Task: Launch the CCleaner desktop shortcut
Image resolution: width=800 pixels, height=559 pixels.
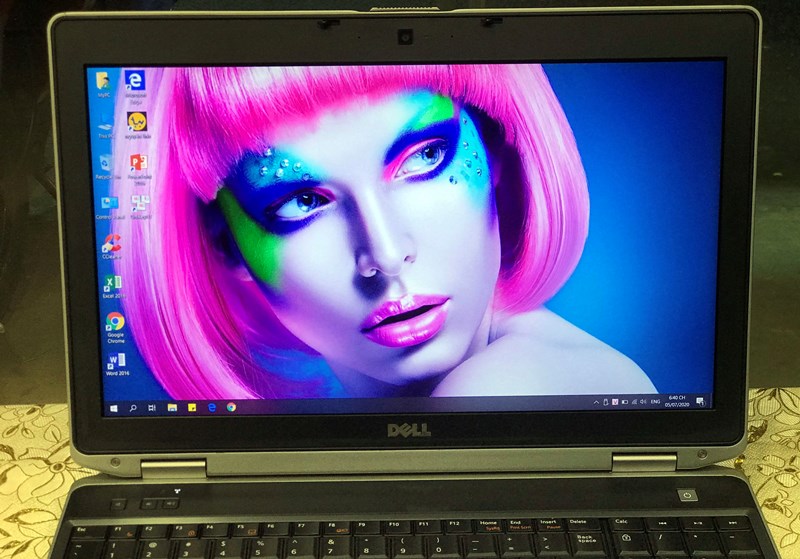Action: tap(112, 247)
